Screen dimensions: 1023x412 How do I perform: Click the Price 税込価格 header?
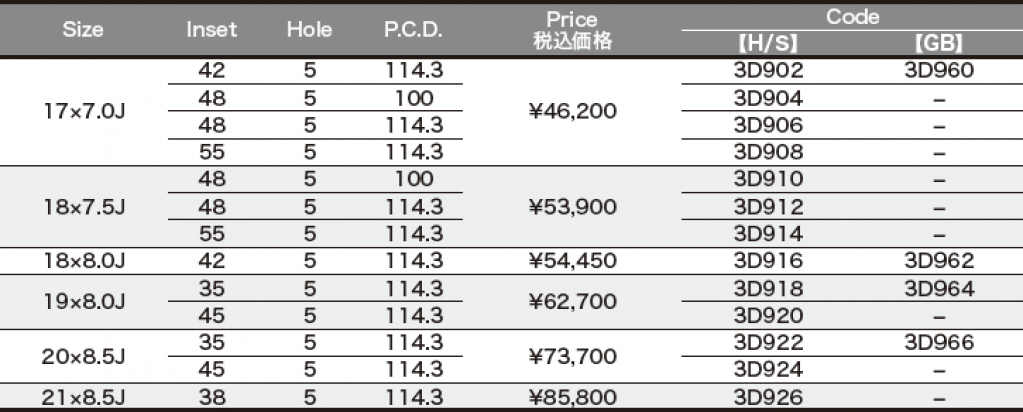(572, 30)
